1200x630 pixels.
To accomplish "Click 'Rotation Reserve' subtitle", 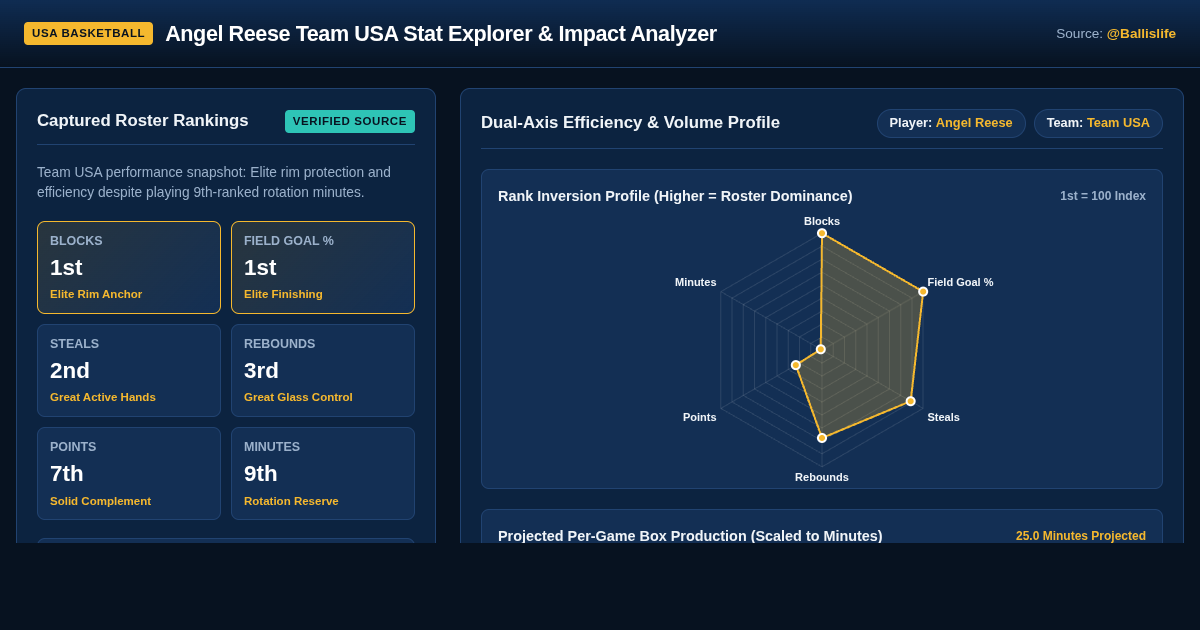I will pos(291,501).
